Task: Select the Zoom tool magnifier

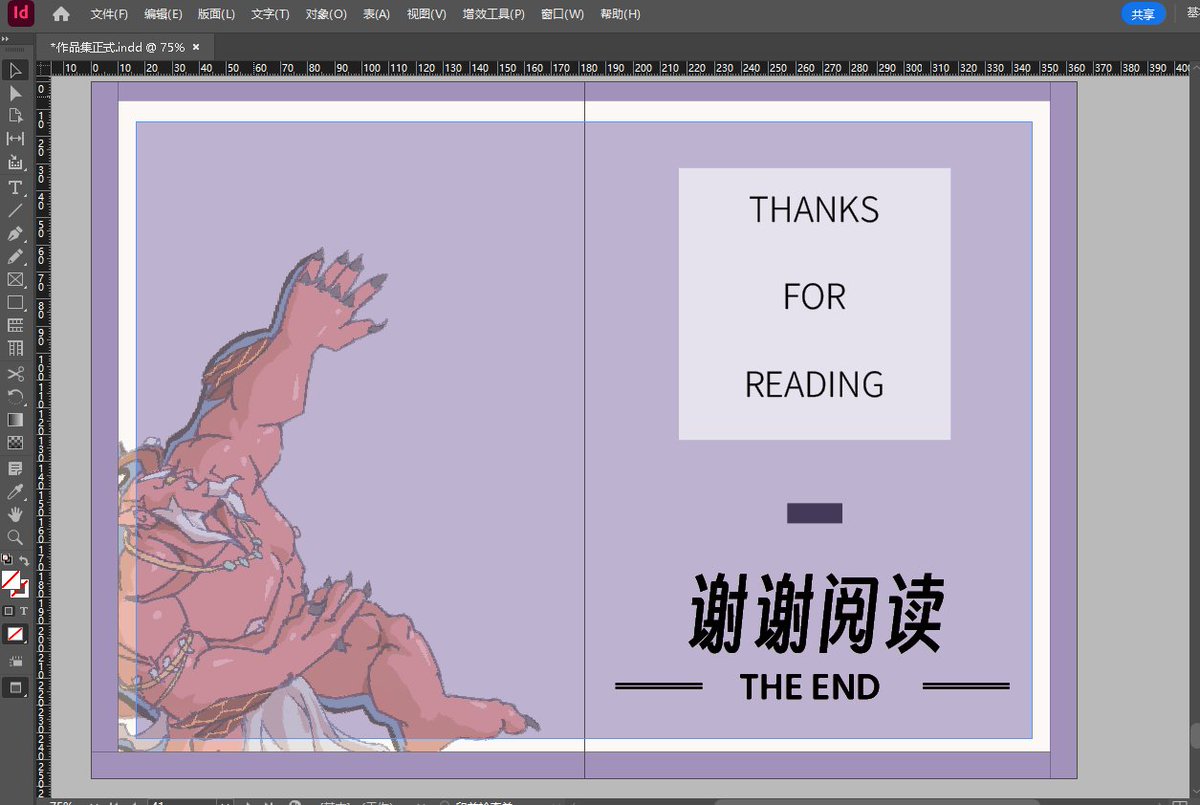Action: [15, 537]
